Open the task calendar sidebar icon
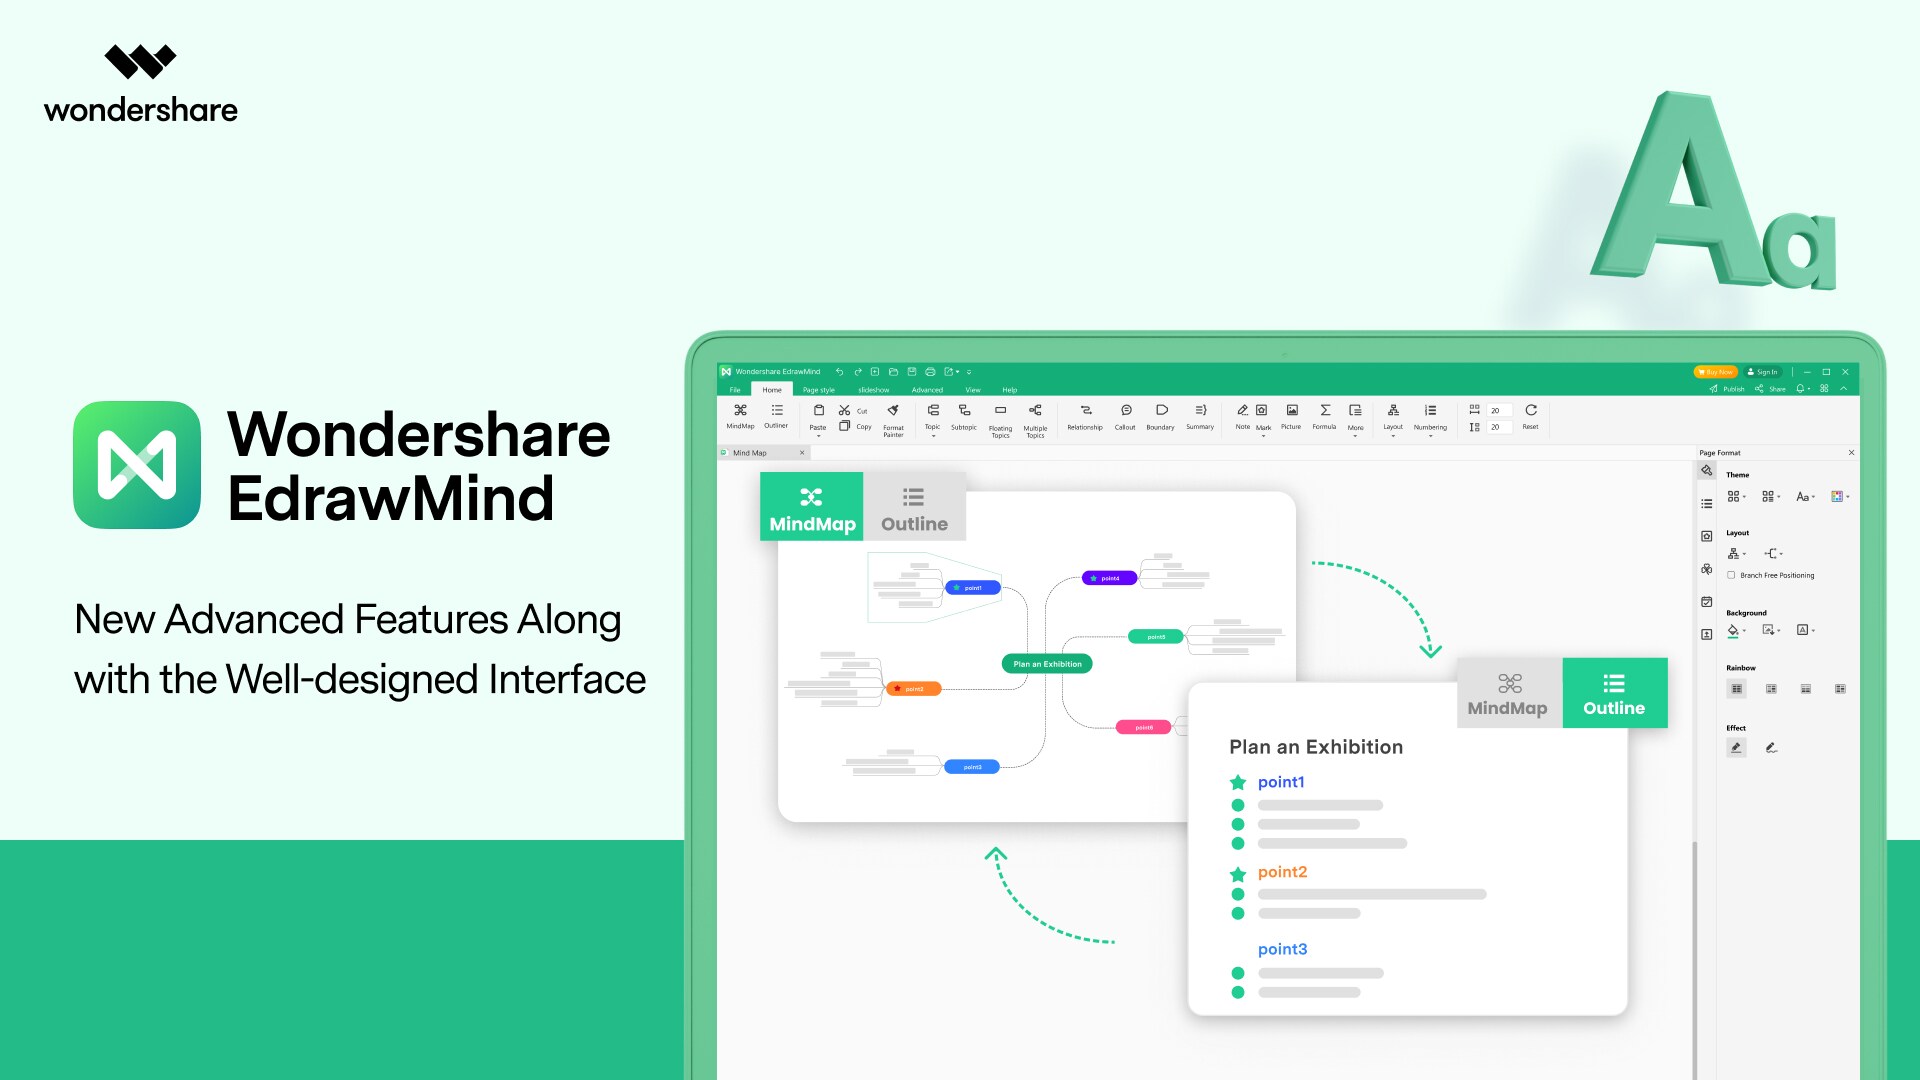The width and height of the screenshot is (1920, 1080). tap(1707, 602)
